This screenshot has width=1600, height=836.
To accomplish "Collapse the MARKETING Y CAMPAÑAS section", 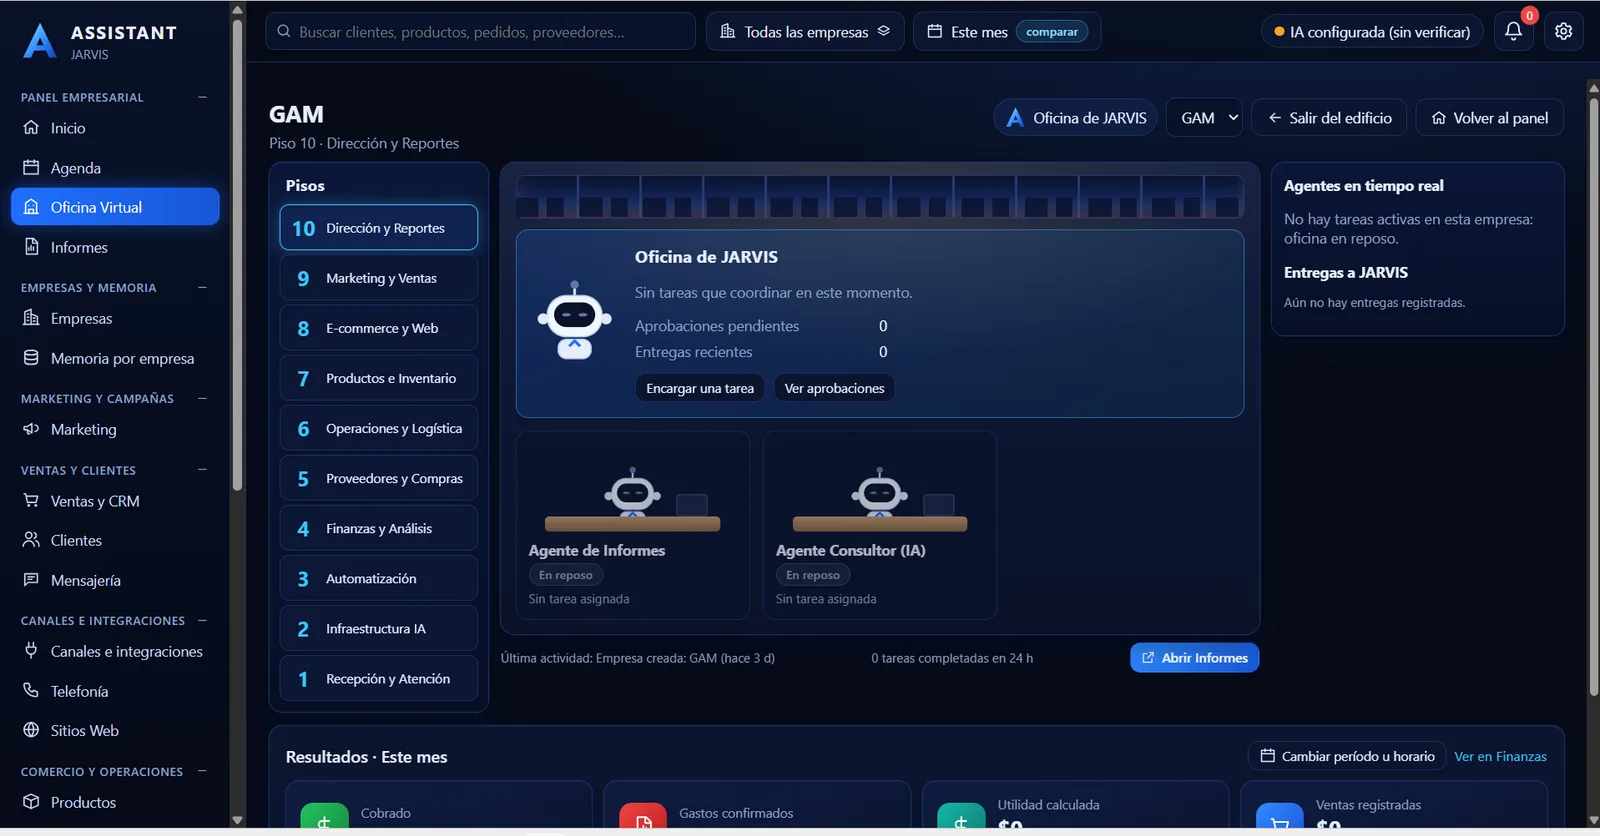I will [202, 398].
